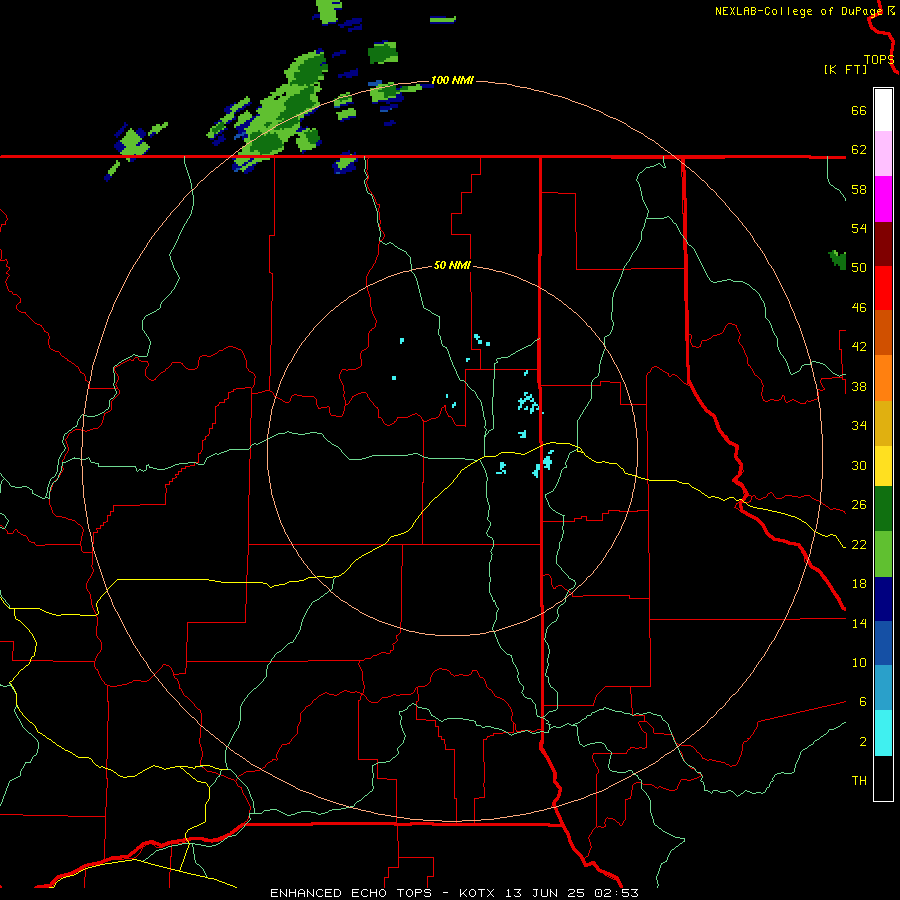Screen dimensions: 900x900
Task: Click the navy blue legend band
Action: 883,599
